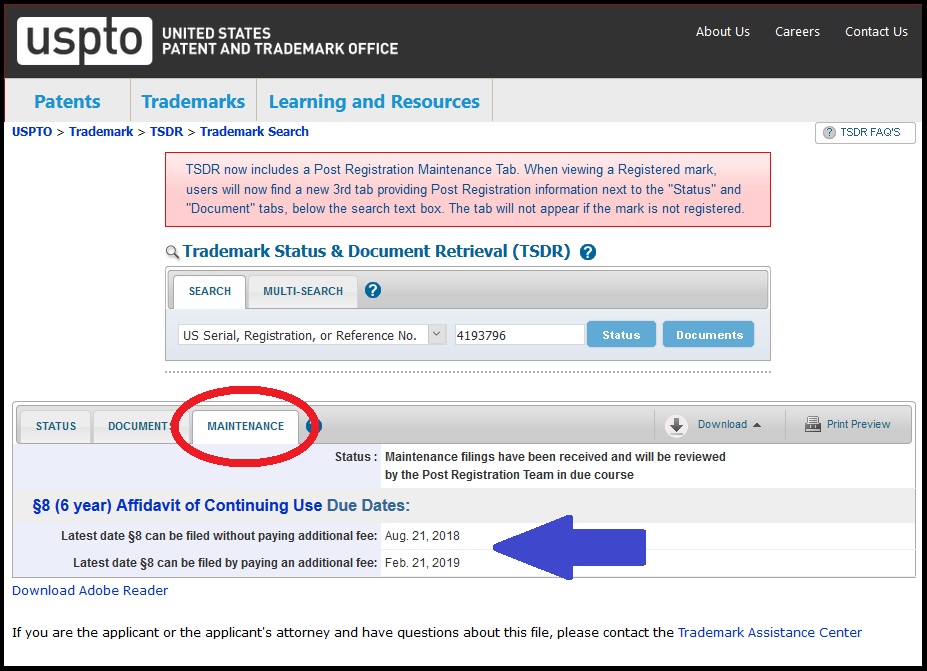The image size is (927, 671).
Task: Open the Patents menu
Action: click(67, 101)
